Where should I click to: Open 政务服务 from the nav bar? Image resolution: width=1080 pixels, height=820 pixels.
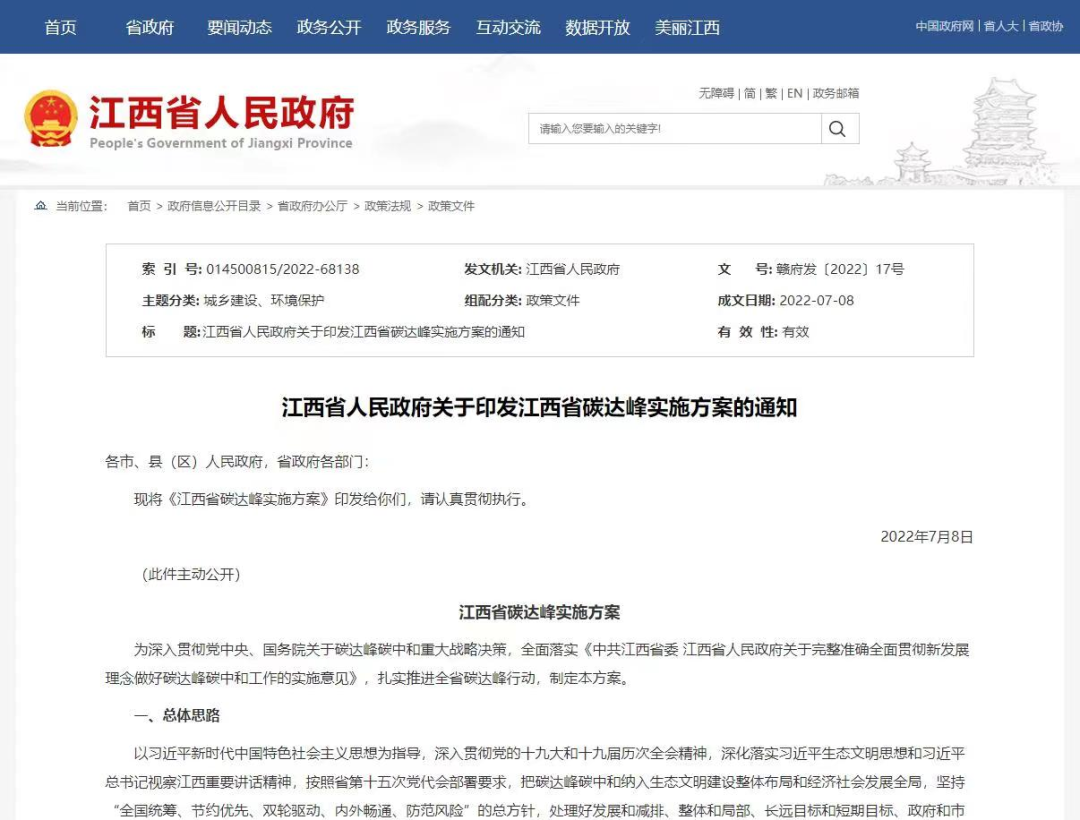(x=418, y=28)
